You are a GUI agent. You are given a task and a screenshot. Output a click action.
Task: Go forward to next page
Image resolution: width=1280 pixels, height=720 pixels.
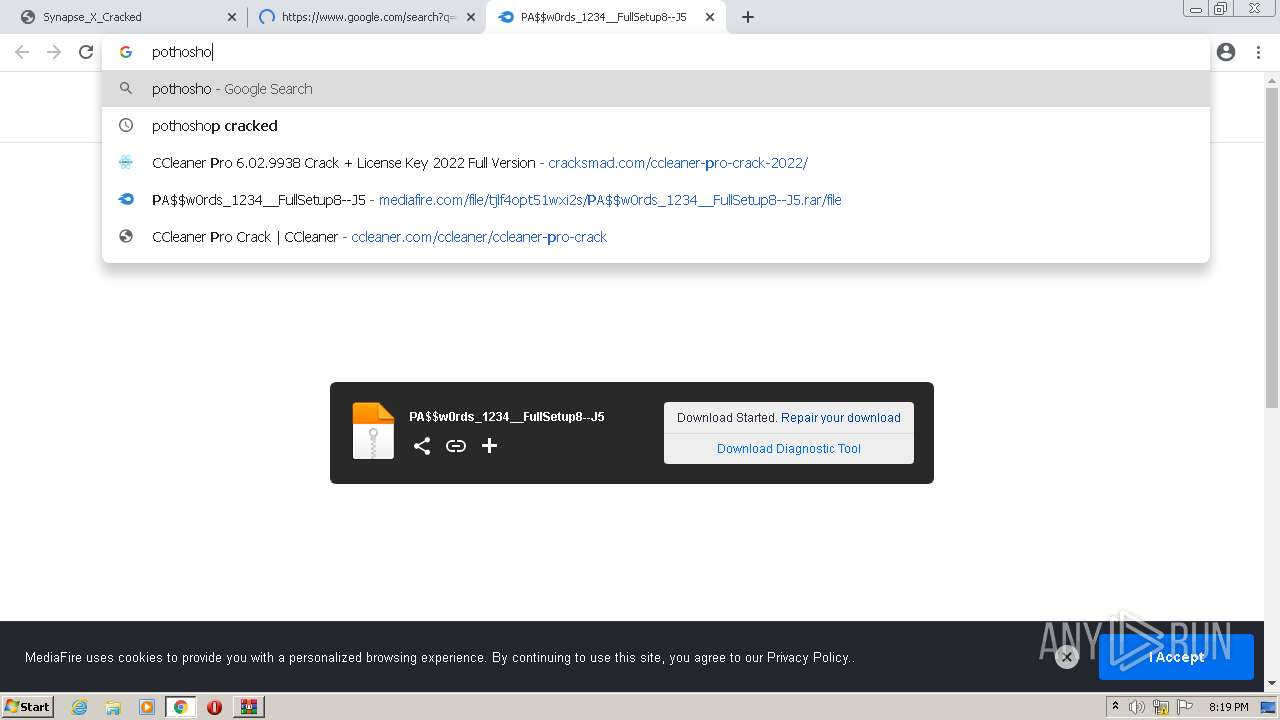(54, 52)
